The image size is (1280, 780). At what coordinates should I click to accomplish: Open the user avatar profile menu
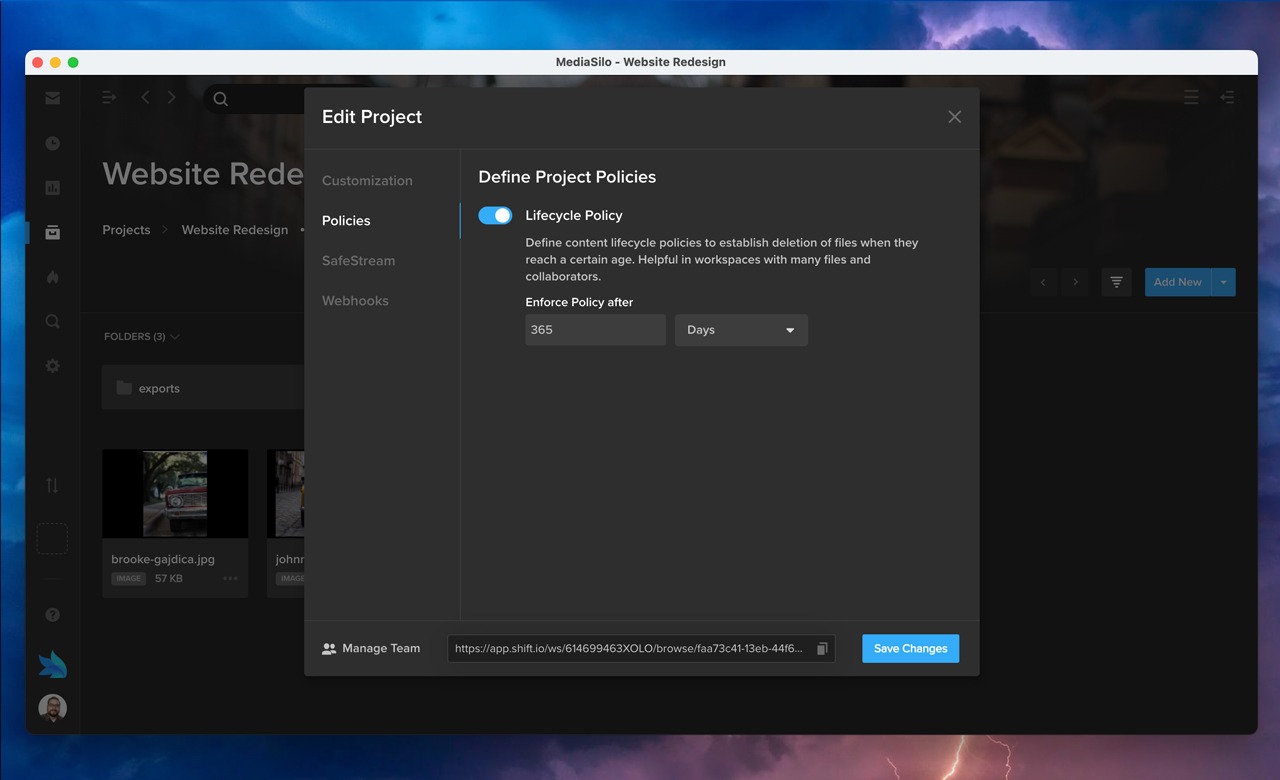pyautogui.click(x=52, y=708)
